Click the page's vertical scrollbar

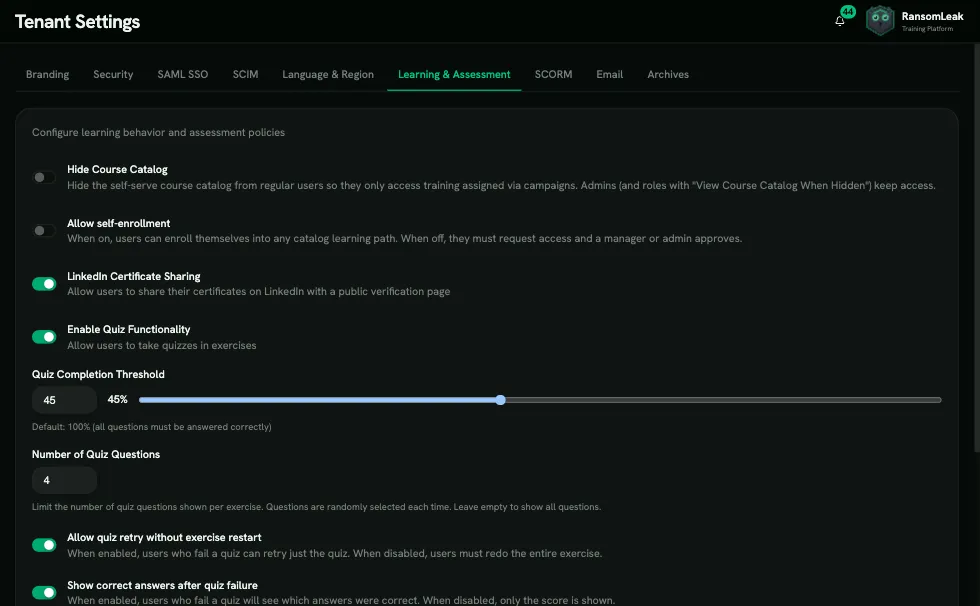(977, 248)
